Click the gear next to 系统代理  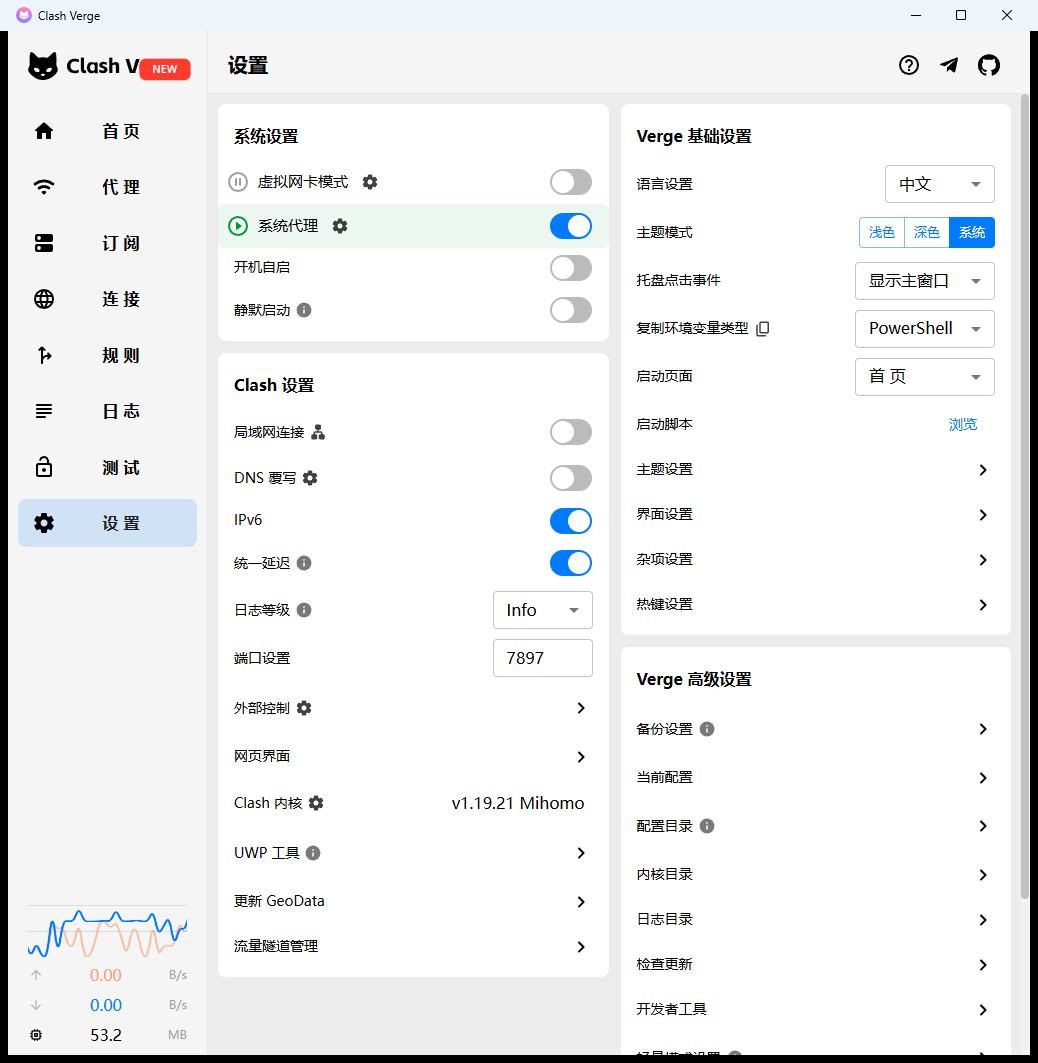tap(340, 226)
